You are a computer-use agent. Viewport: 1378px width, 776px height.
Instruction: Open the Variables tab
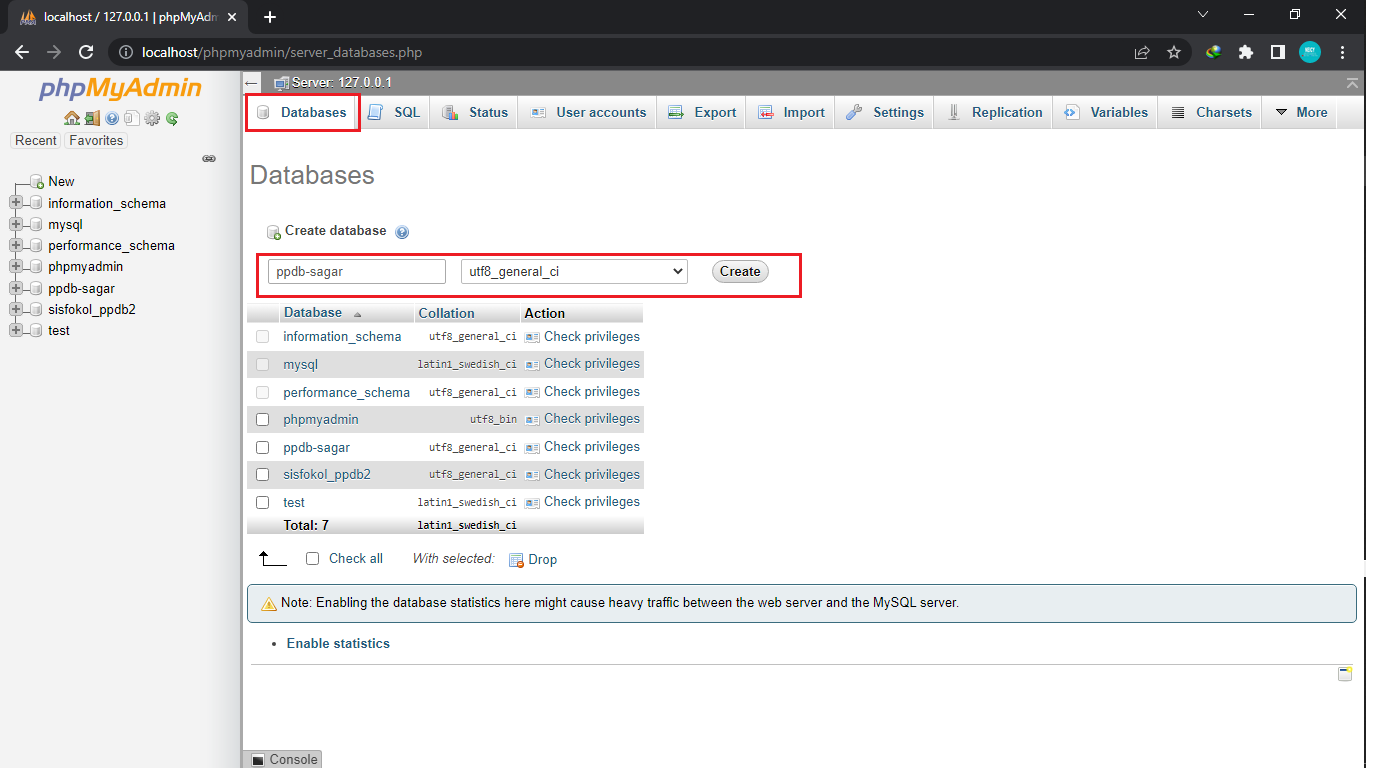[x=1106, y=113]
